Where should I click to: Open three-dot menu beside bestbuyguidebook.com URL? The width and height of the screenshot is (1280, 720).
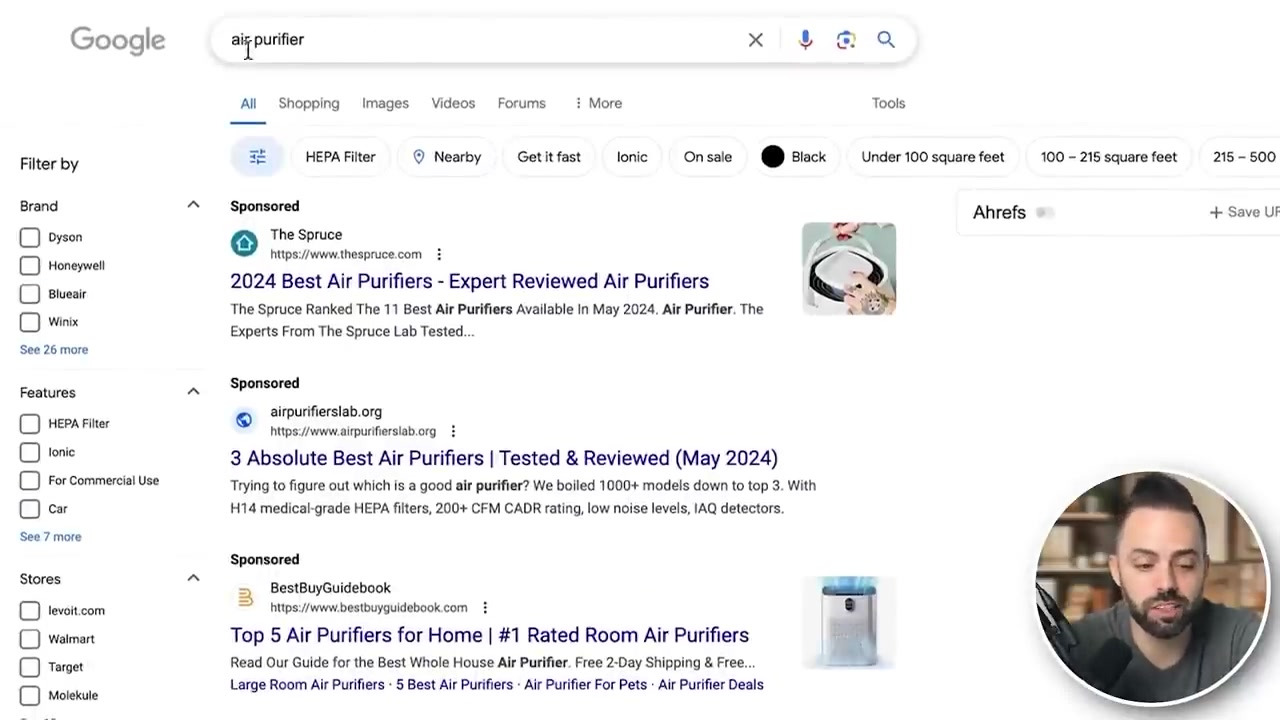tap(485, 608)
